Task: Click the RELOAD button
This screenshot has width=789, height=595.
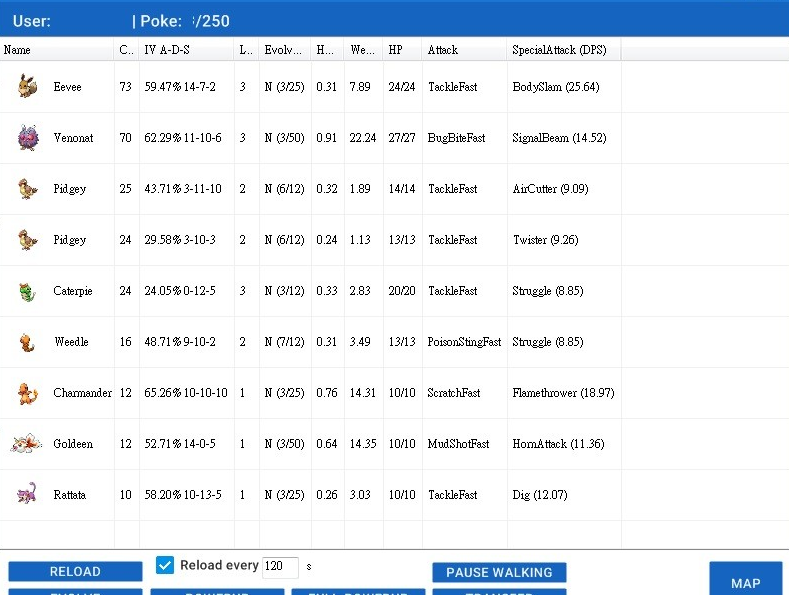Action: click(75, 571)
